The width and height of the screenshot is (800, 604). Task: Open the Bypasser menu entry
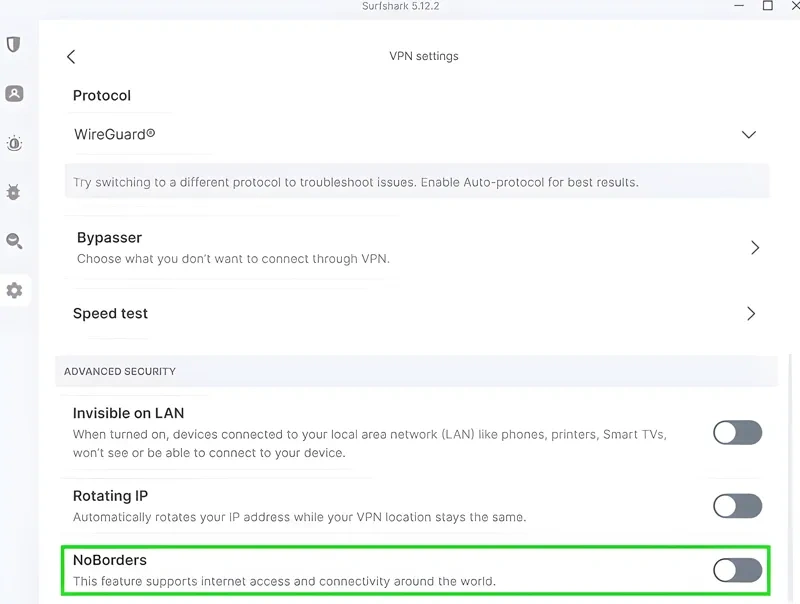point(109,238)
